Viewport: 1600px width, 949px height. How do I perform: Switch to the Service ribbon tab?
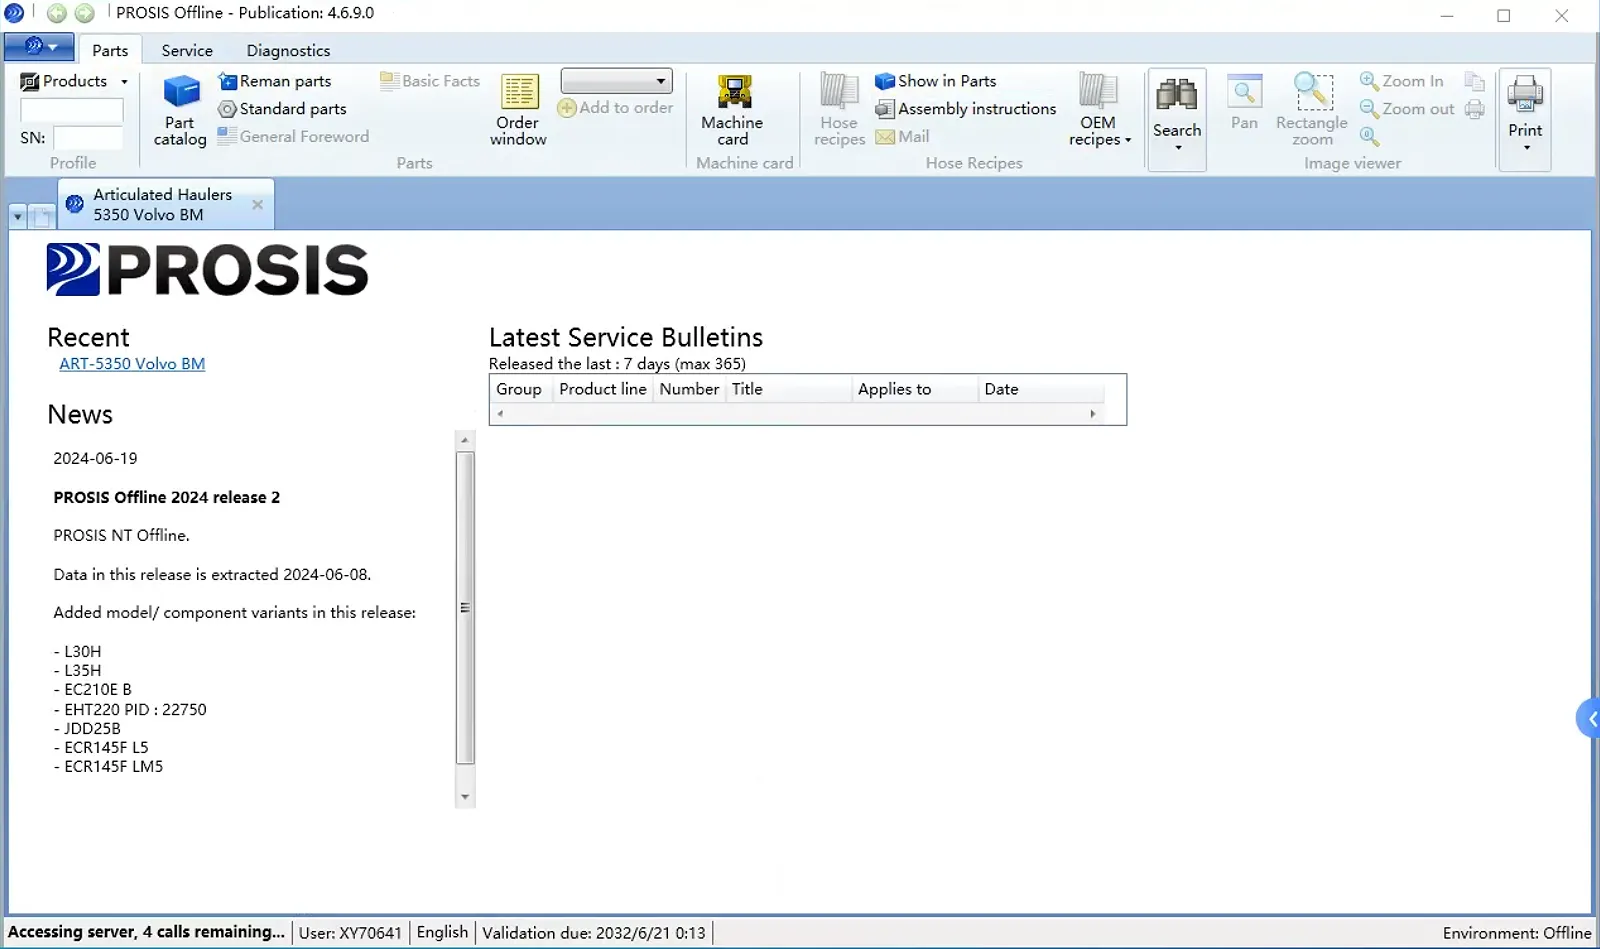[187, 50]
